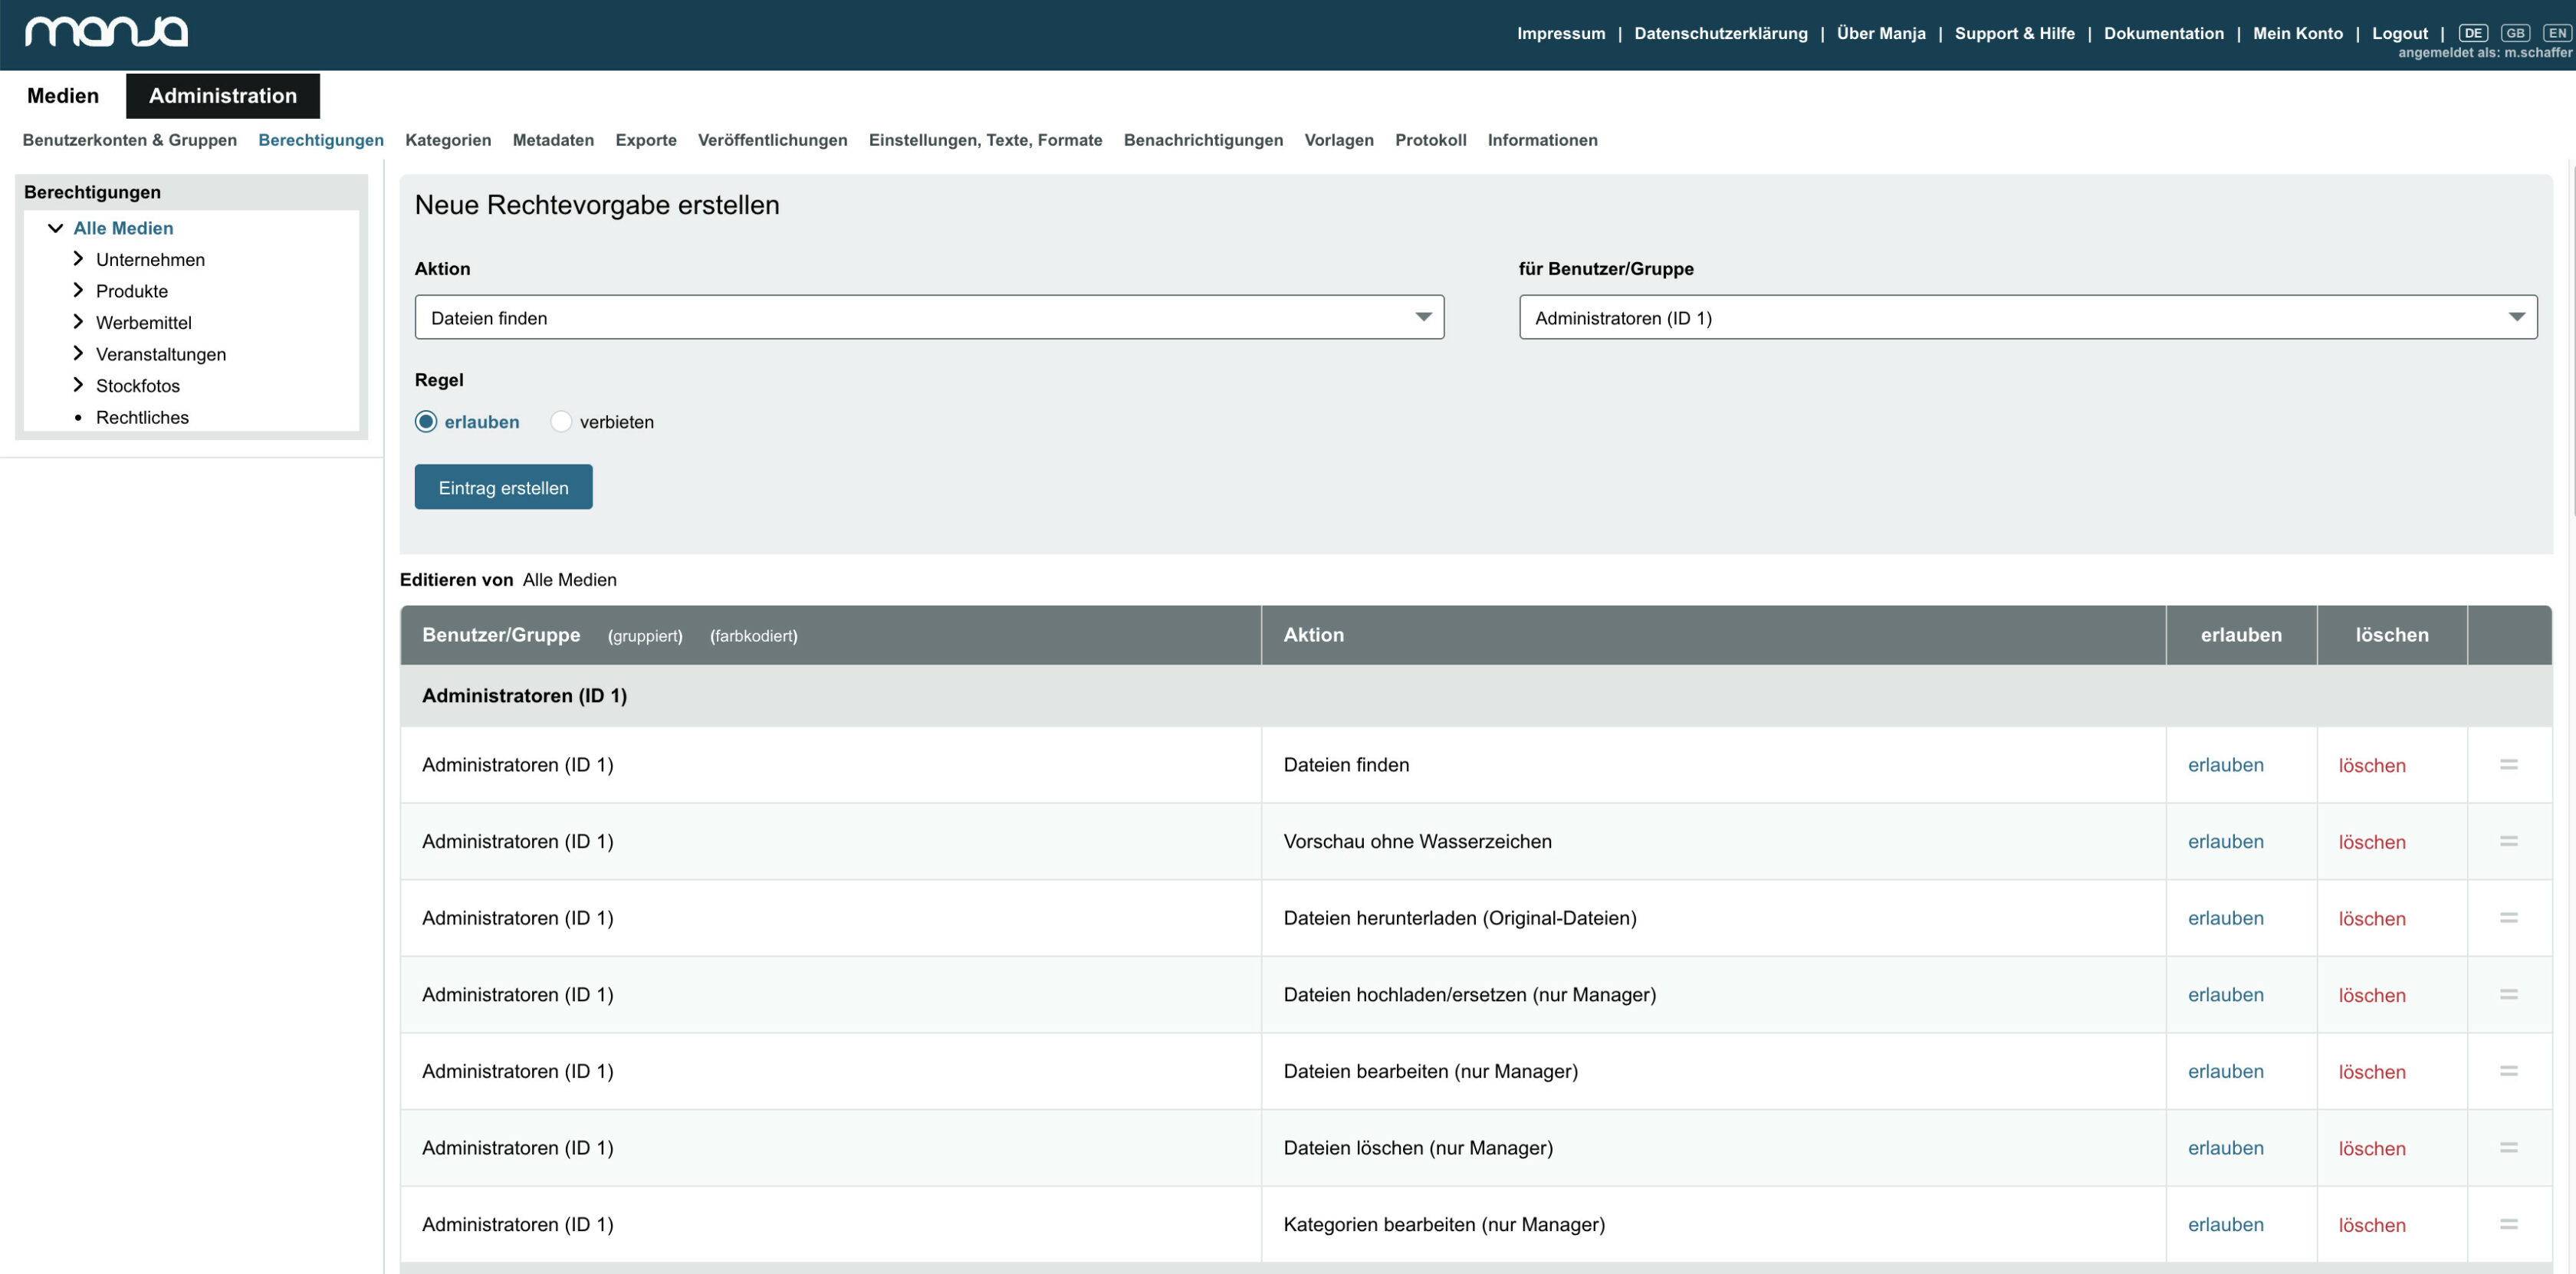Open the für Benutzer/Gruppe dropdown
2576x1274 pixels.
(x=2027, y=317)
